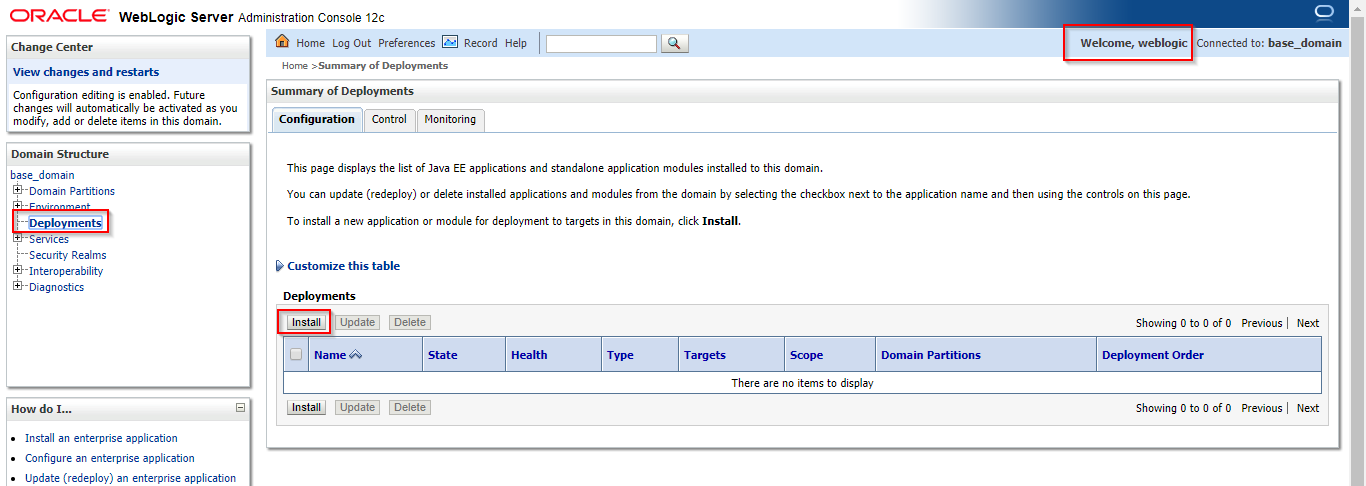Screen dimensions: 1366x486
Task: Click the State column header
Action: (442, 355)
